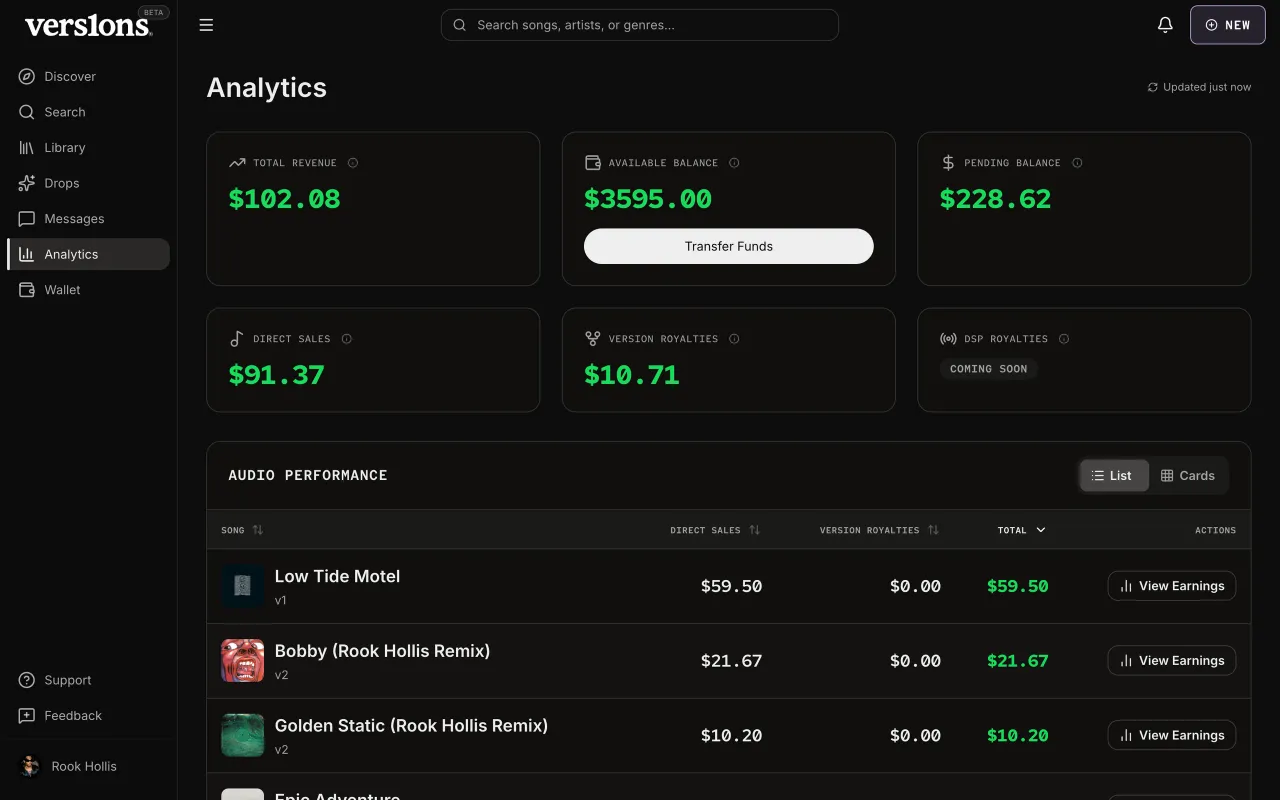Screen dimensions: 1280x800
Task: Open Drops in the sidebar
Action: 88,183
